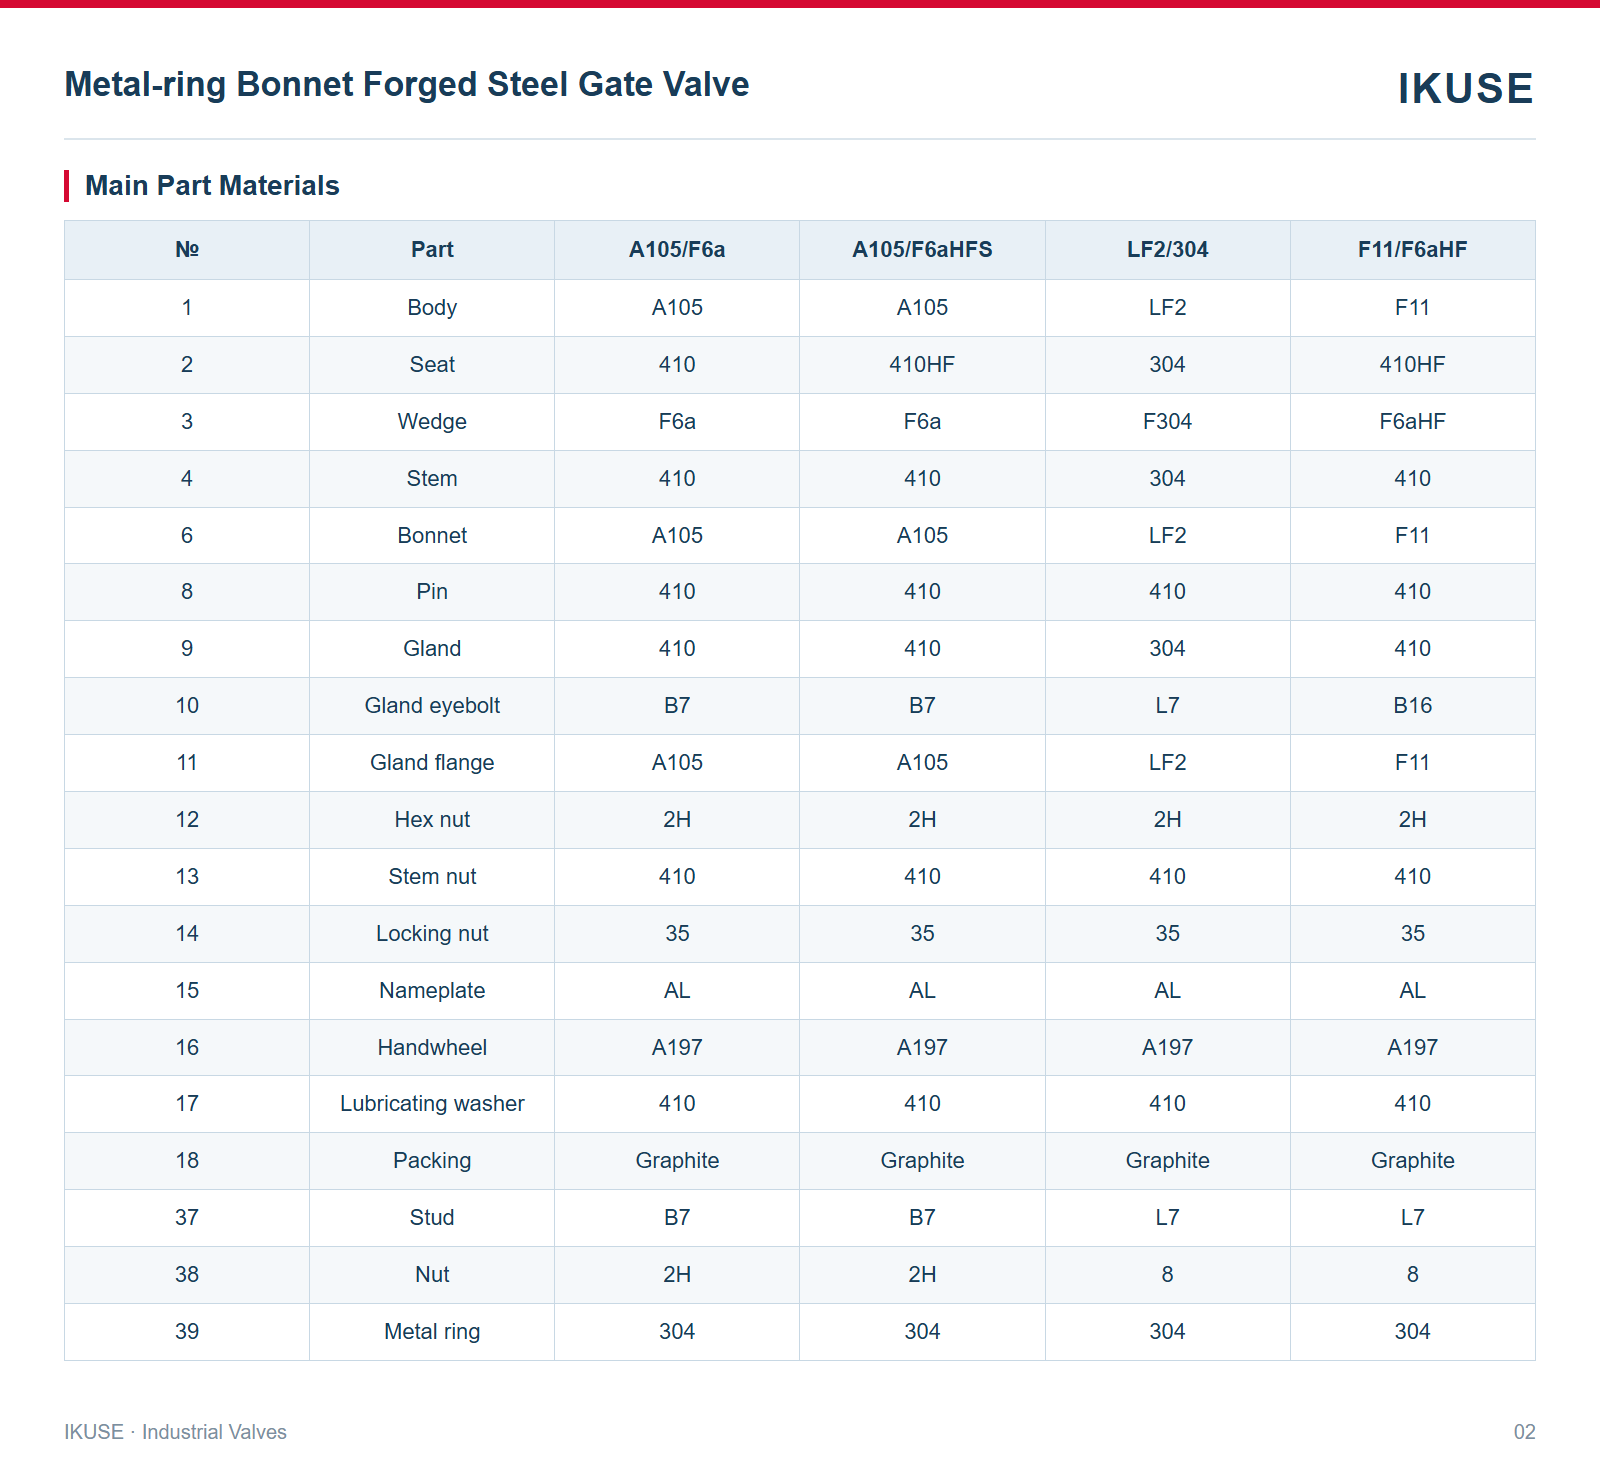This screenshot has width=1600, height=1471.
Task: Select the Locking nut part cell
Action: click(x=432, y=934)
